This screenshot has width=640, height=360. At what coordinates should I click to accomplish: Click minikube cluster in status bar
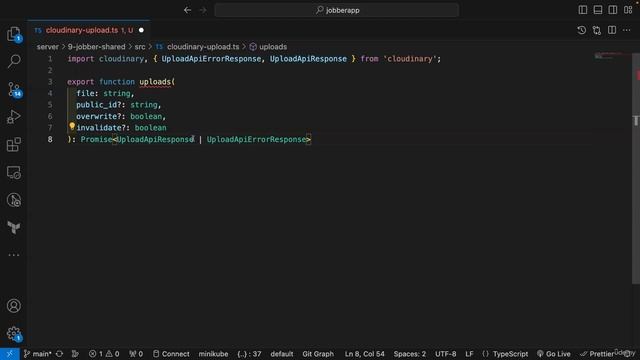tap(213, 354)
